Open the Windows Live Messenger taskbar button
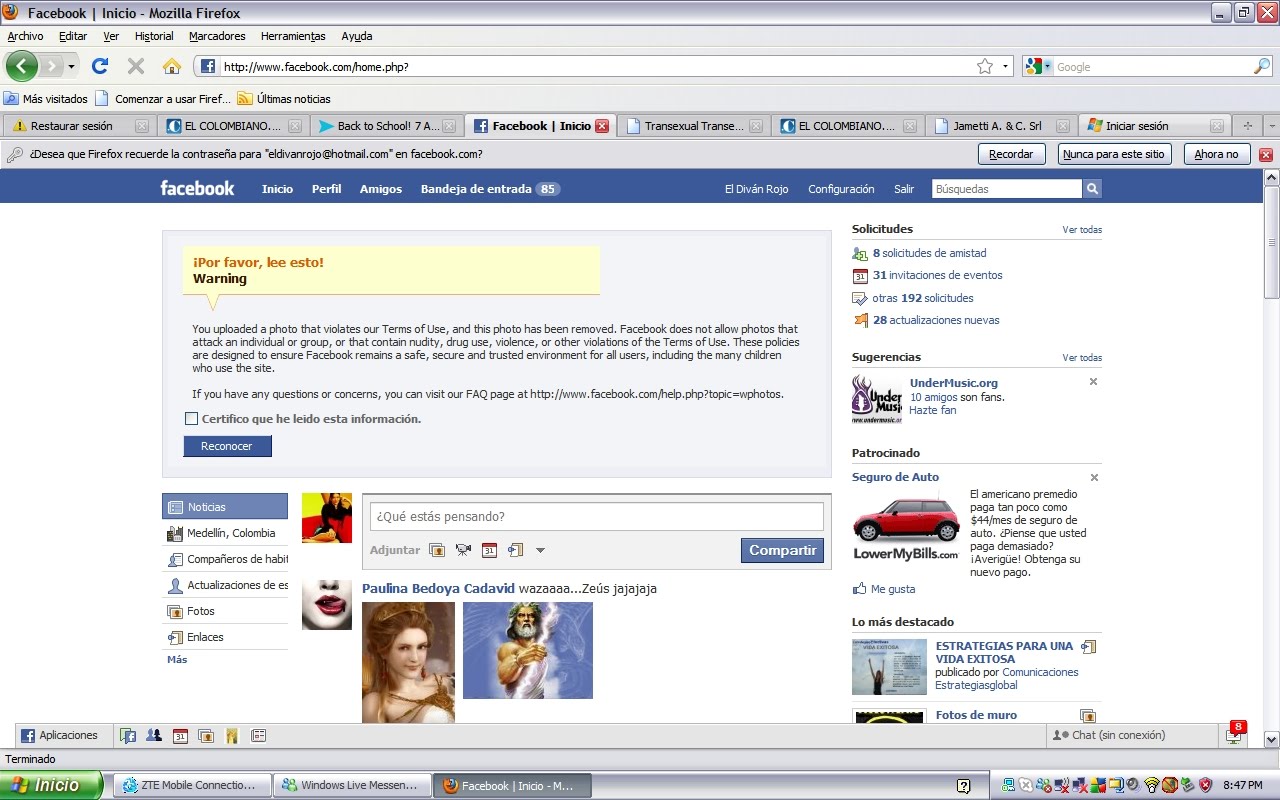The width and height of the screenshot is (1280, 800). tap(351, 785)
